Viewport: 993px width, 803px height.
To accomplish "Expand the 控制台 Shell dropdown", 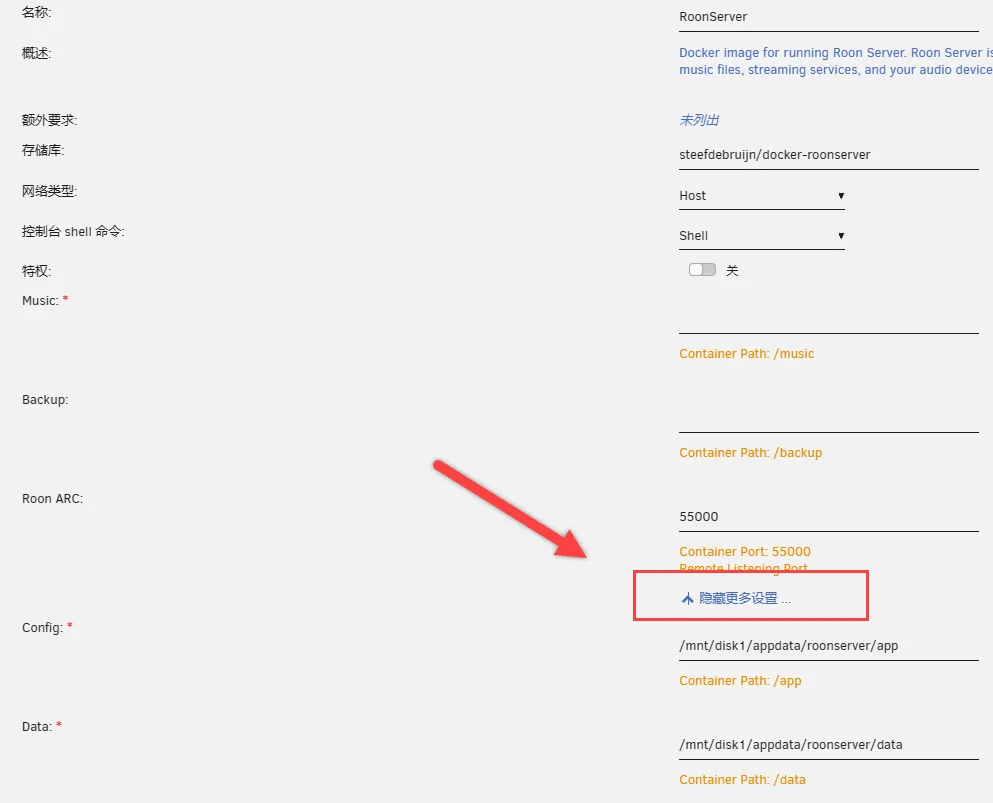I will point(761,236).
